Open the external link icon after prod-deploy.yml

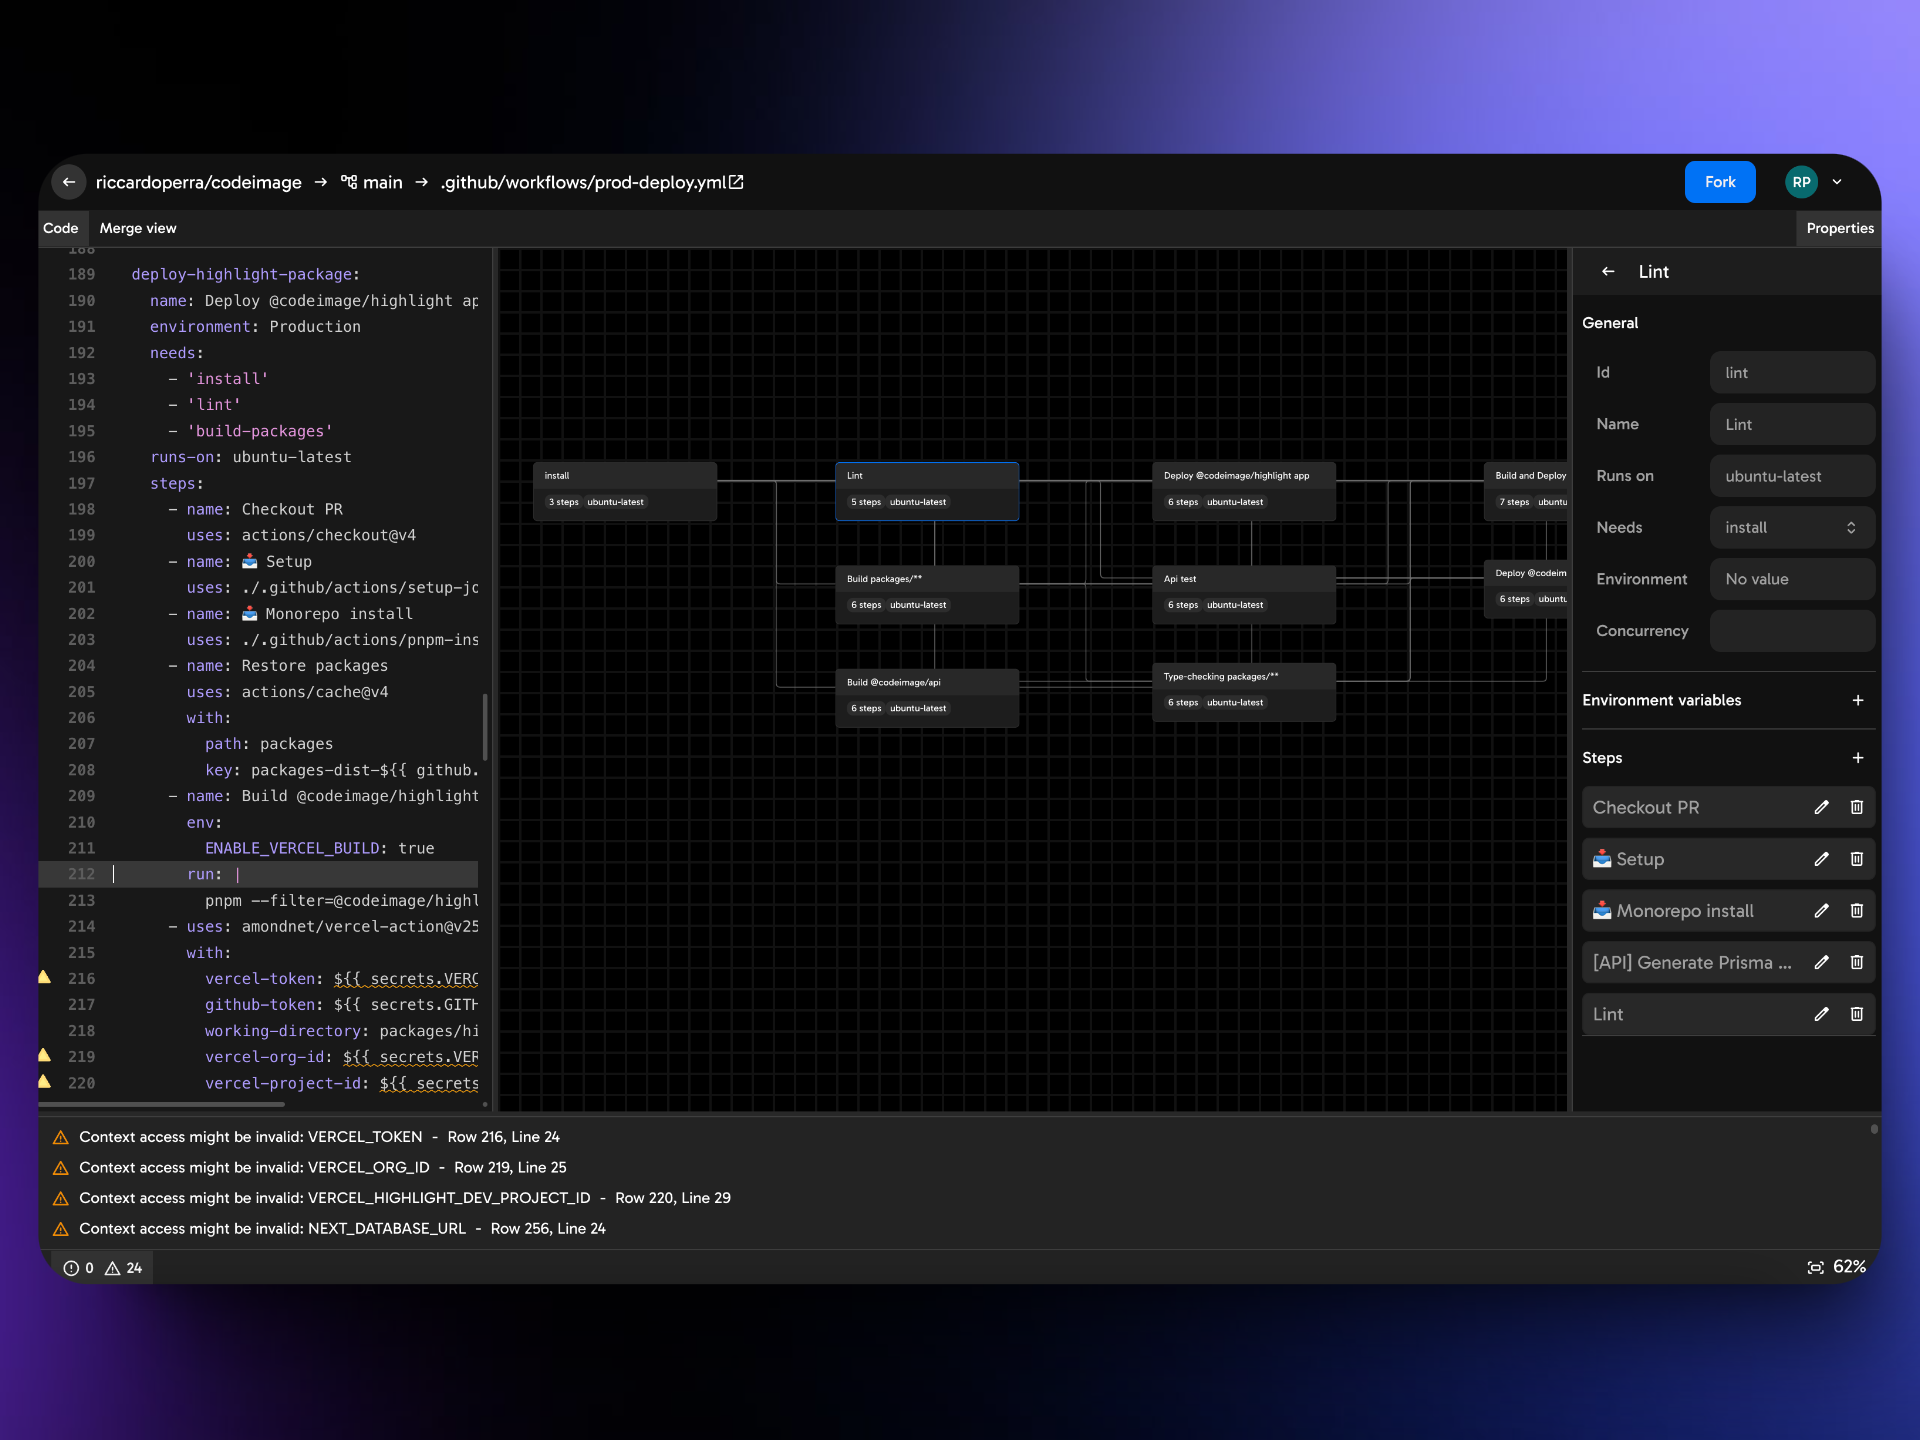click(x=736, y=182)
